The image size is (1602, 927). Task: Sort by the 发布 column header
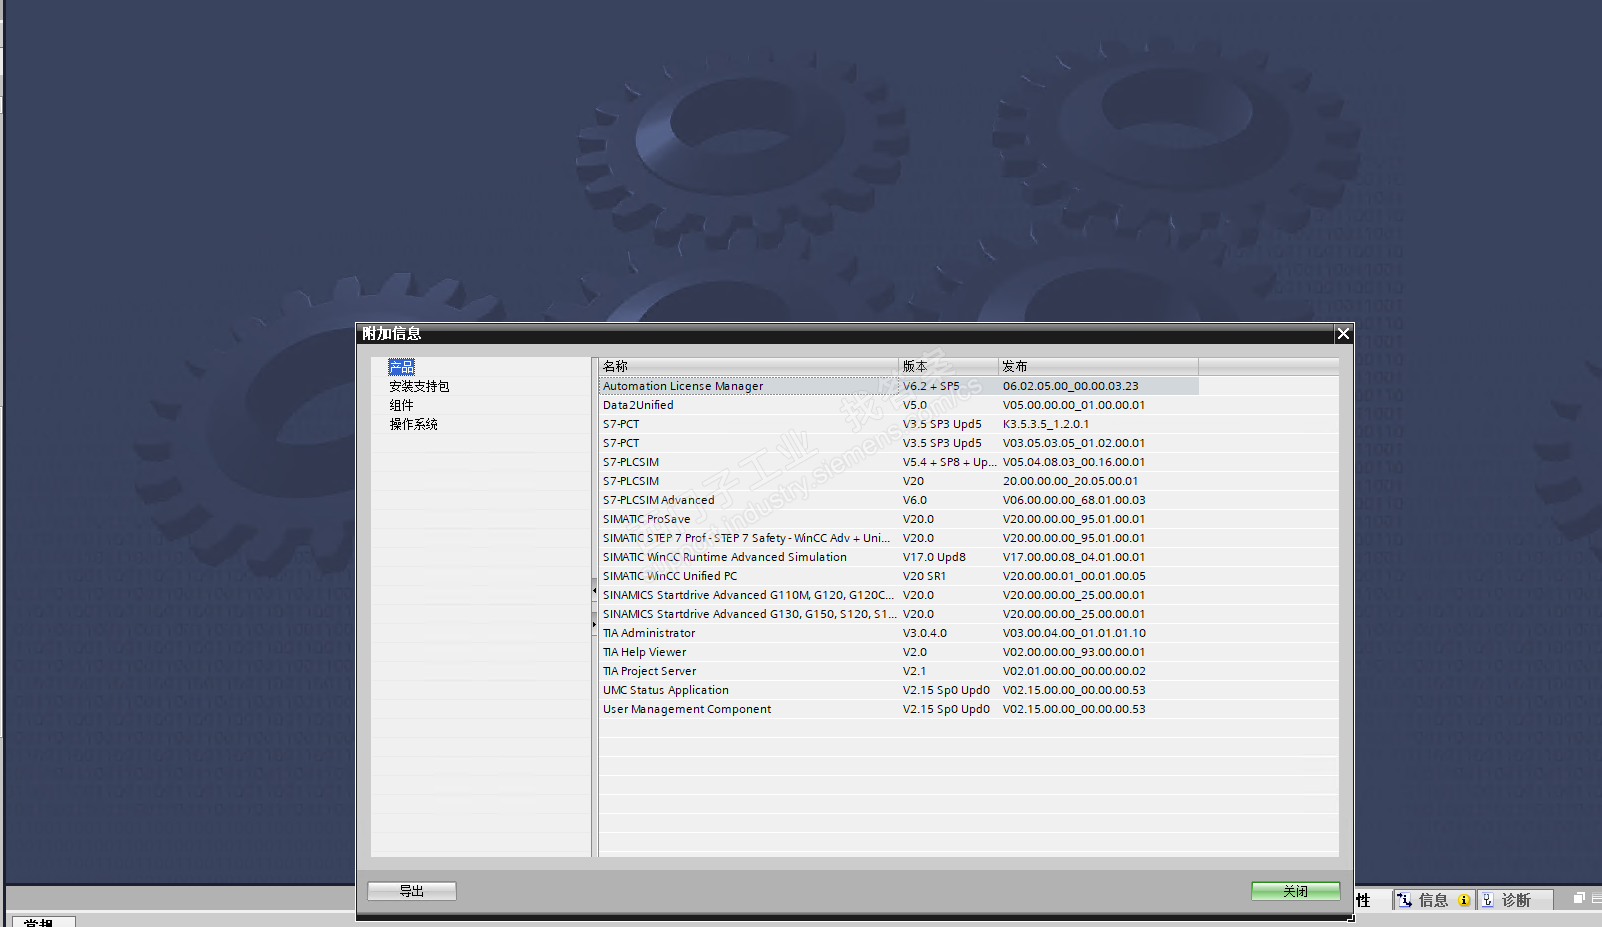coord(1098,366)
